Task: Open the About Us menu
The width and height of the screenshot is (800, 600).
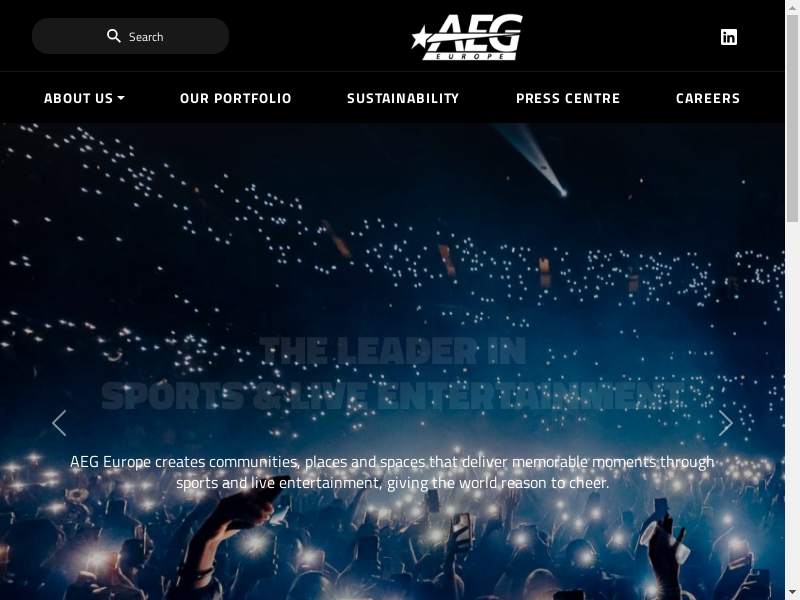Action: [84, 98]
